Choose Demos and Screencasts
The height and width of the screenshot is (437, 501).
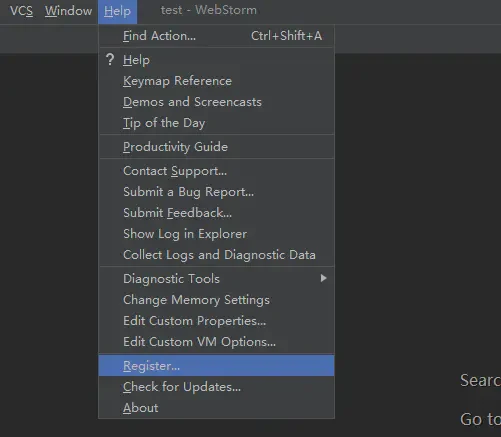tap(217, 102)
